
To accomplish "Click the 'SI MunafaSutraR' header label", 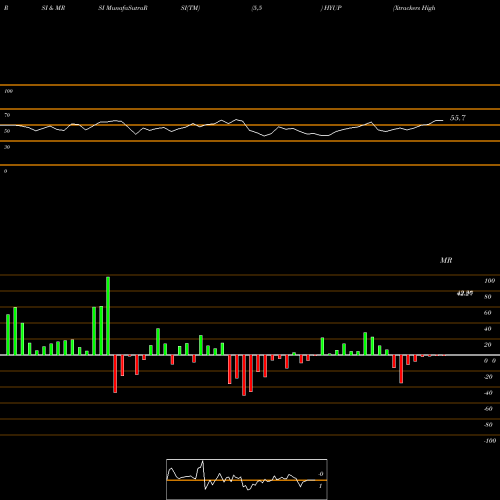I will [x=123, y=8].
